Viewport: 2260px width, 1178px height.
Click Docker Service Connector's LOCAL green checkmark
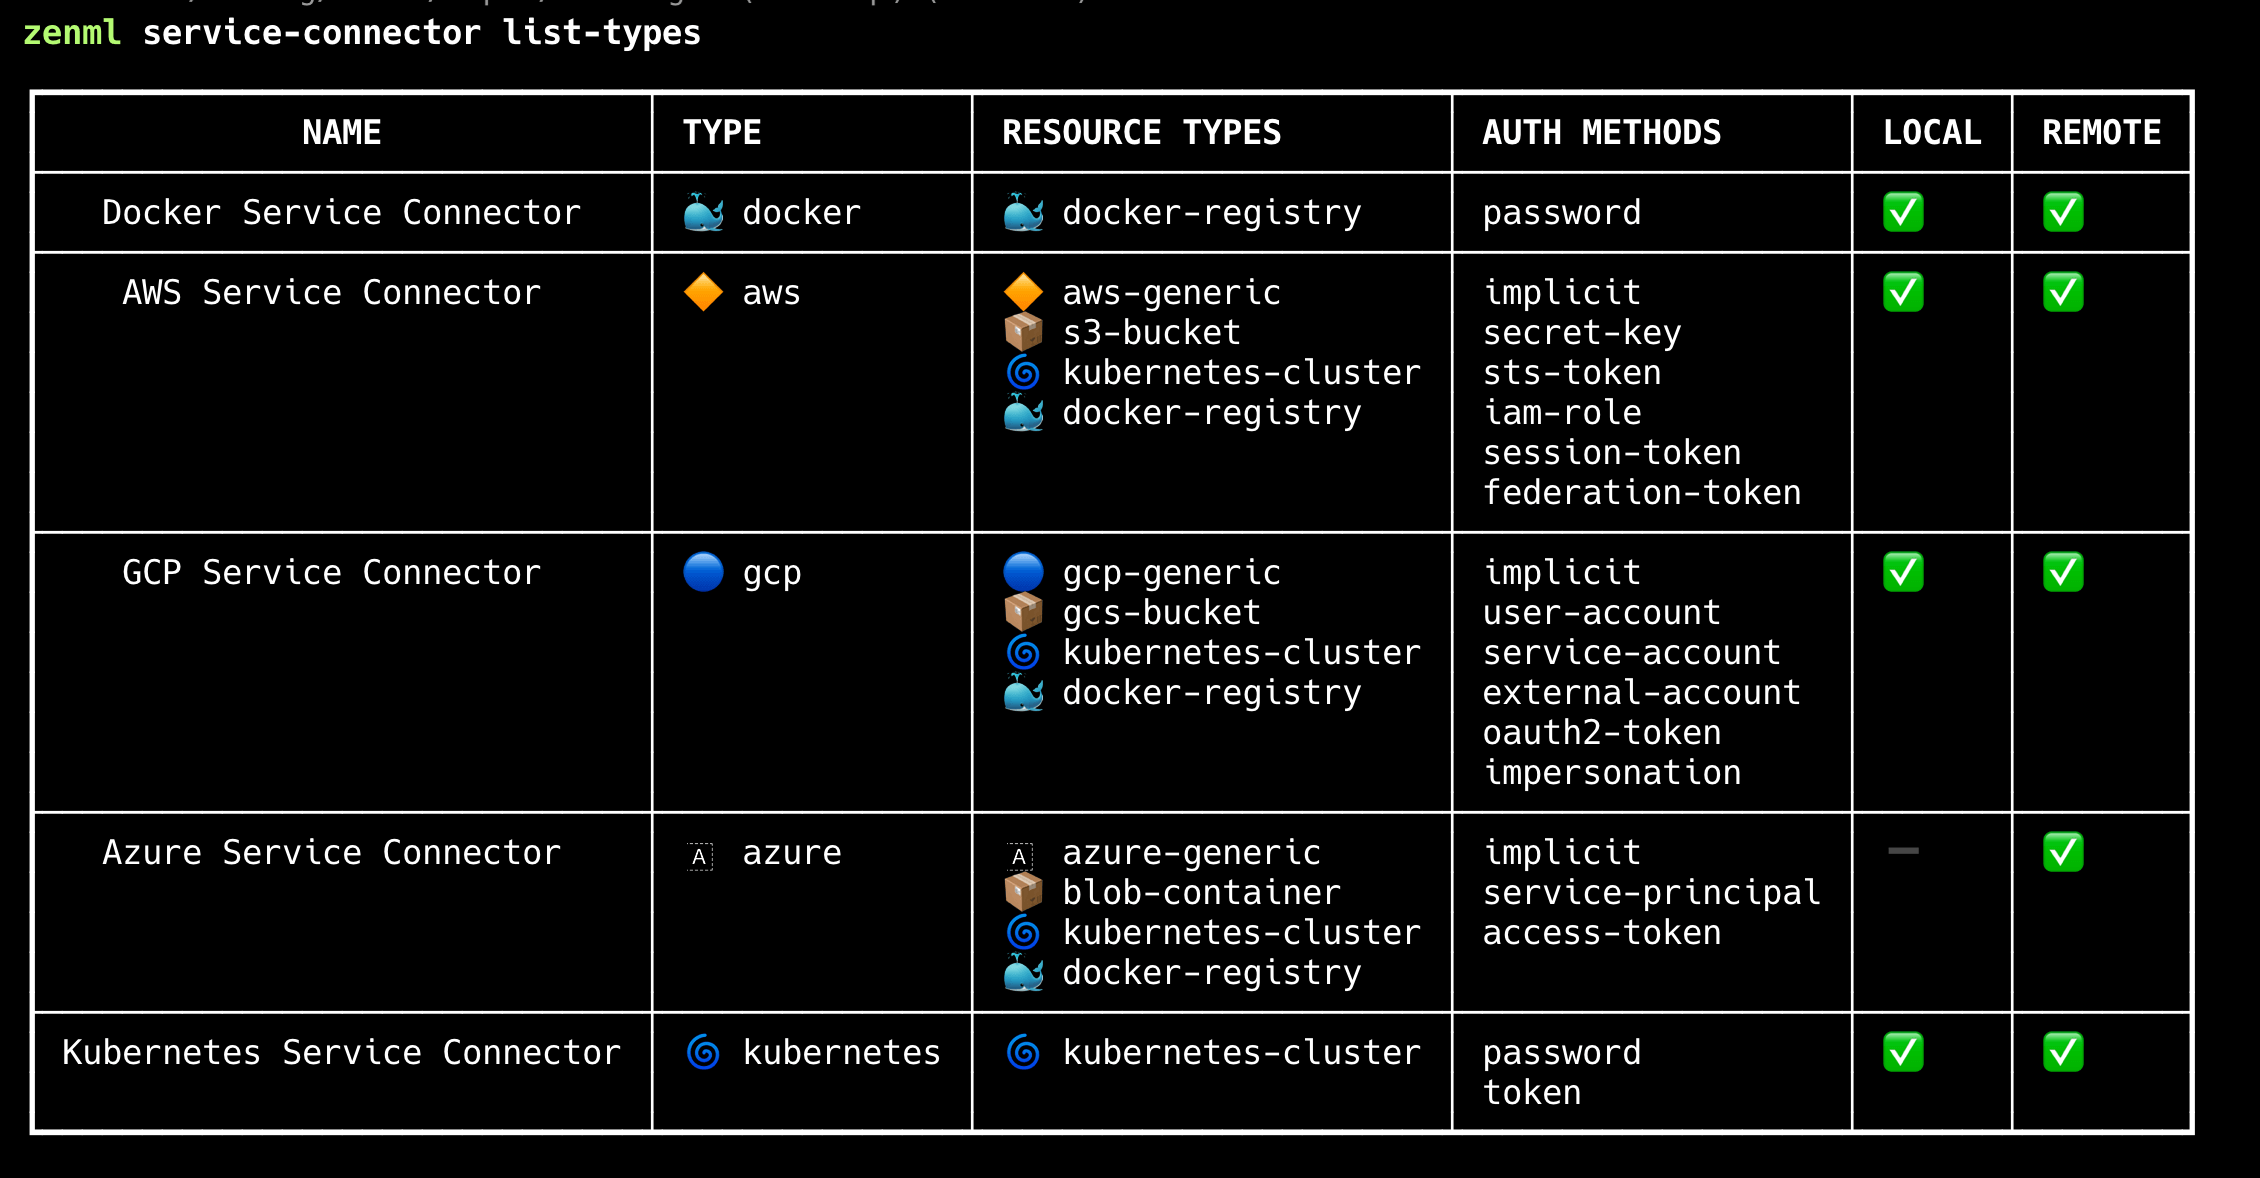pos(1903,212)
